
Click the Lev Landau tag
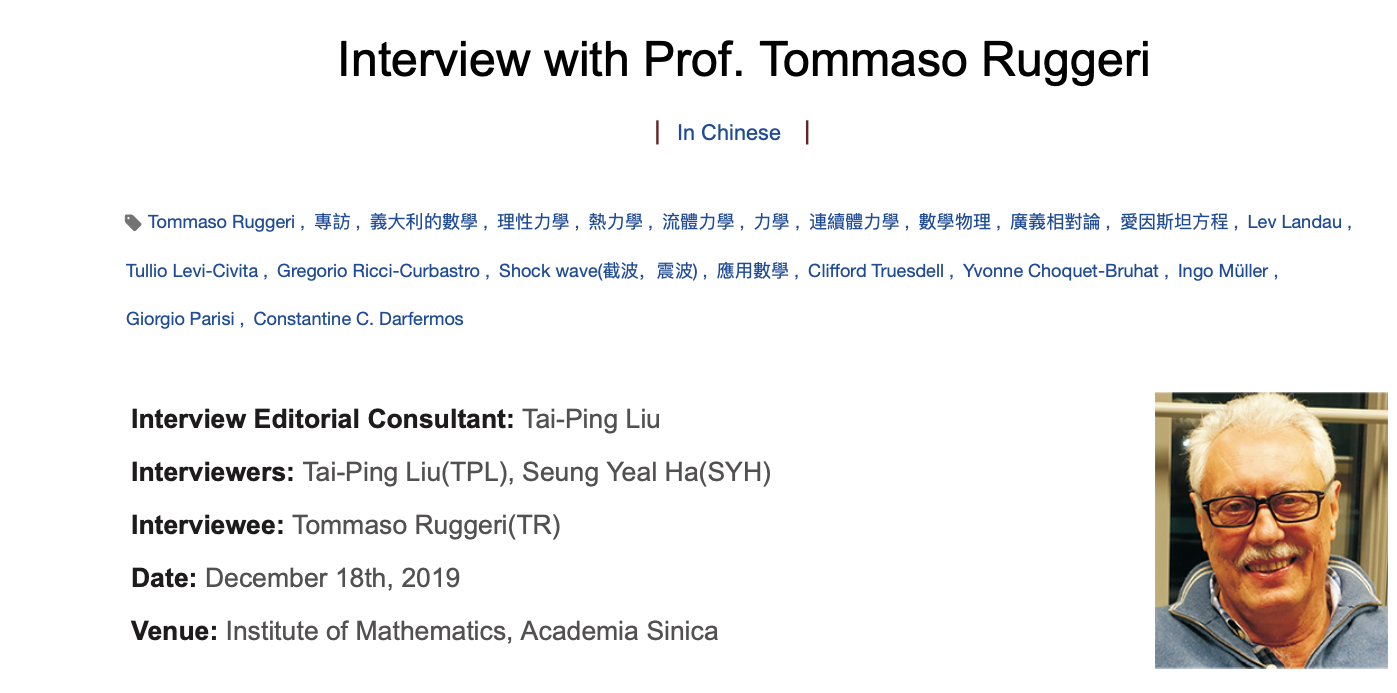coord(1294,222)
